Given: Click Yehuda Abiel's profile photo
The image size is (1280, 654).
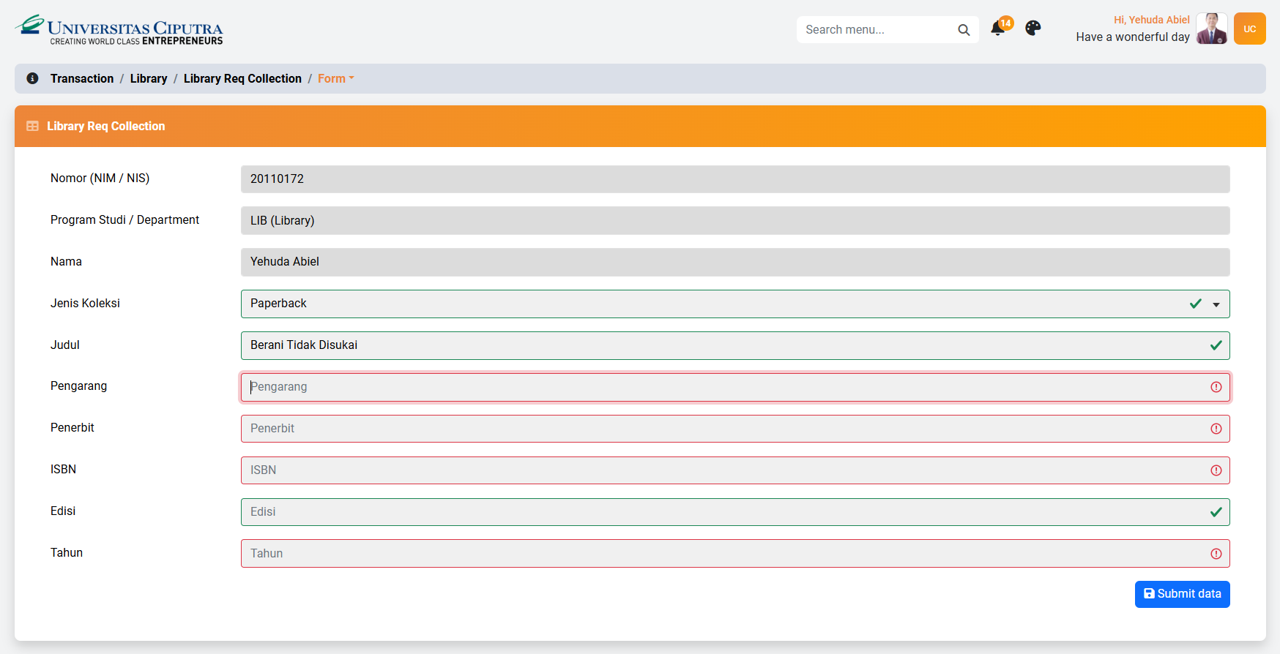Looking at the screenshot, I should 1211,29.
